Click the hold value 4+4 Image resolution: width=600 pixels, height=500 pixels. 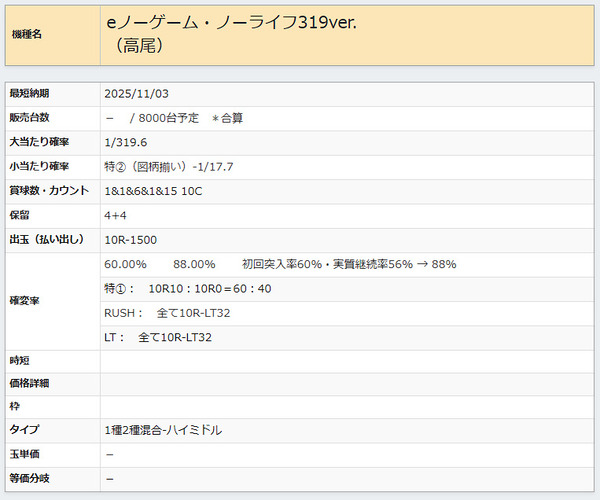click(115, 215)
